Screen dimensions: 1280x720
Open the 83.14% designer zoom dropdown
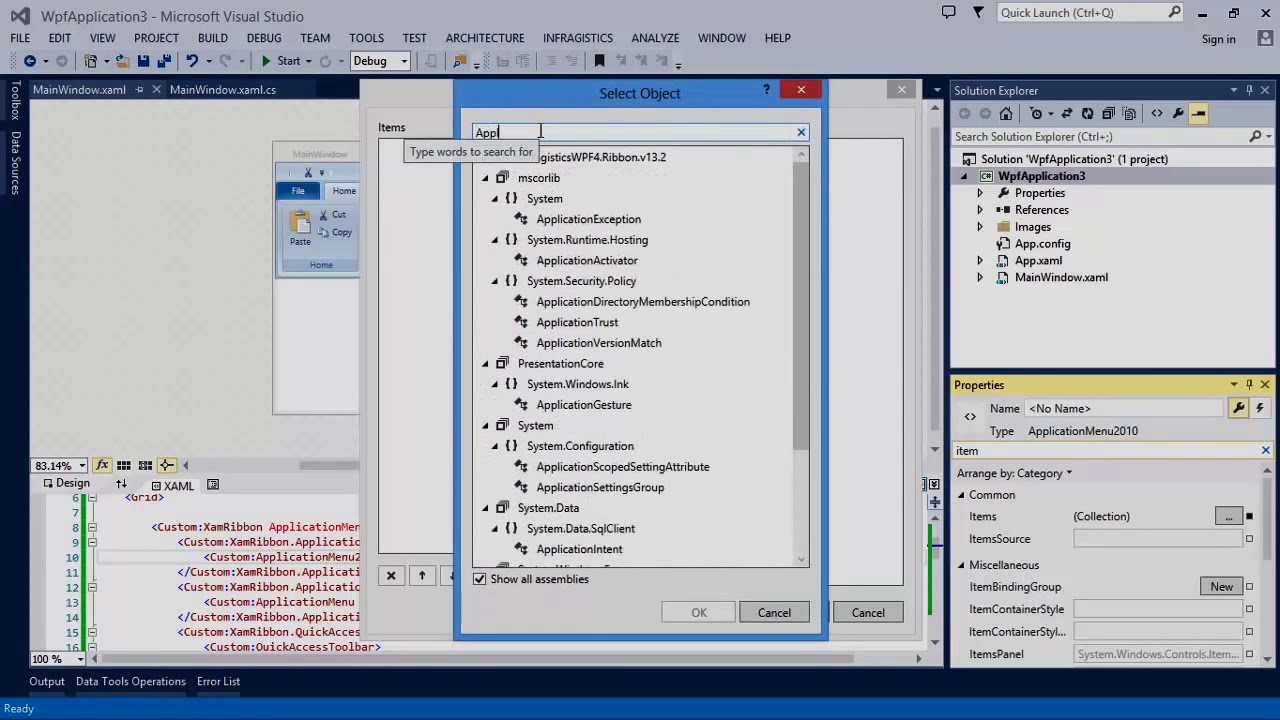pos(81,466)
